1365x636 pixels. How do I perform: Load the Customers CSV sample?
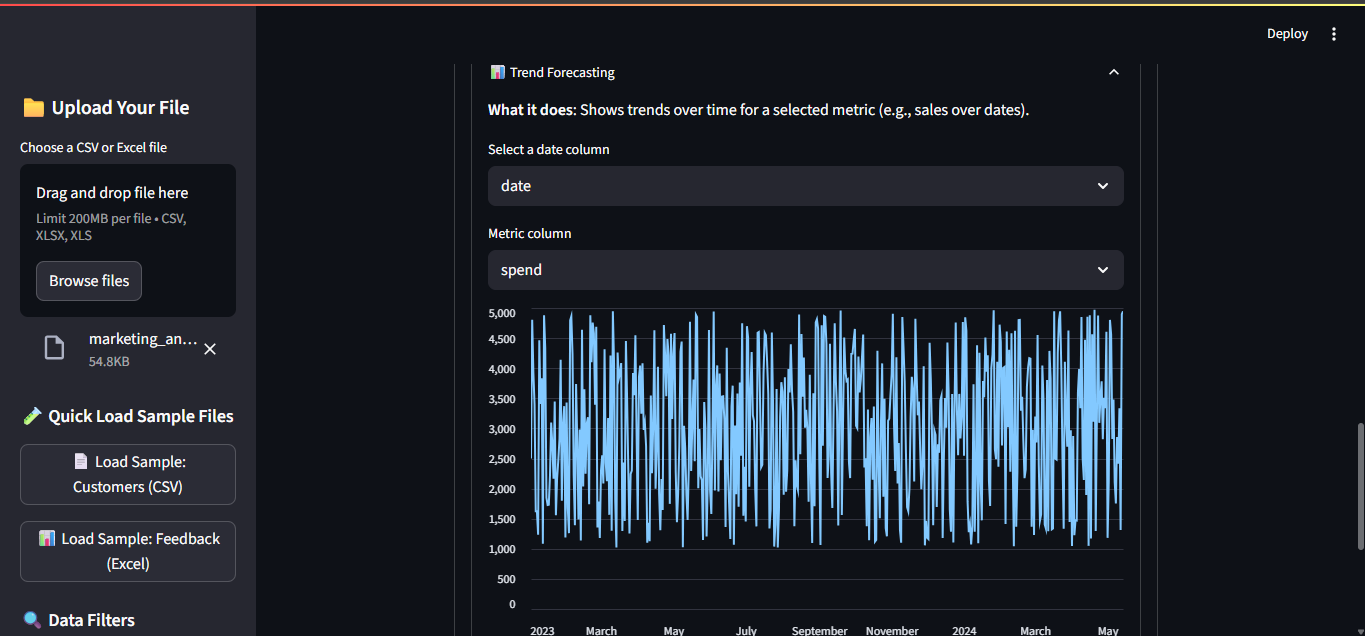[128, 474]
